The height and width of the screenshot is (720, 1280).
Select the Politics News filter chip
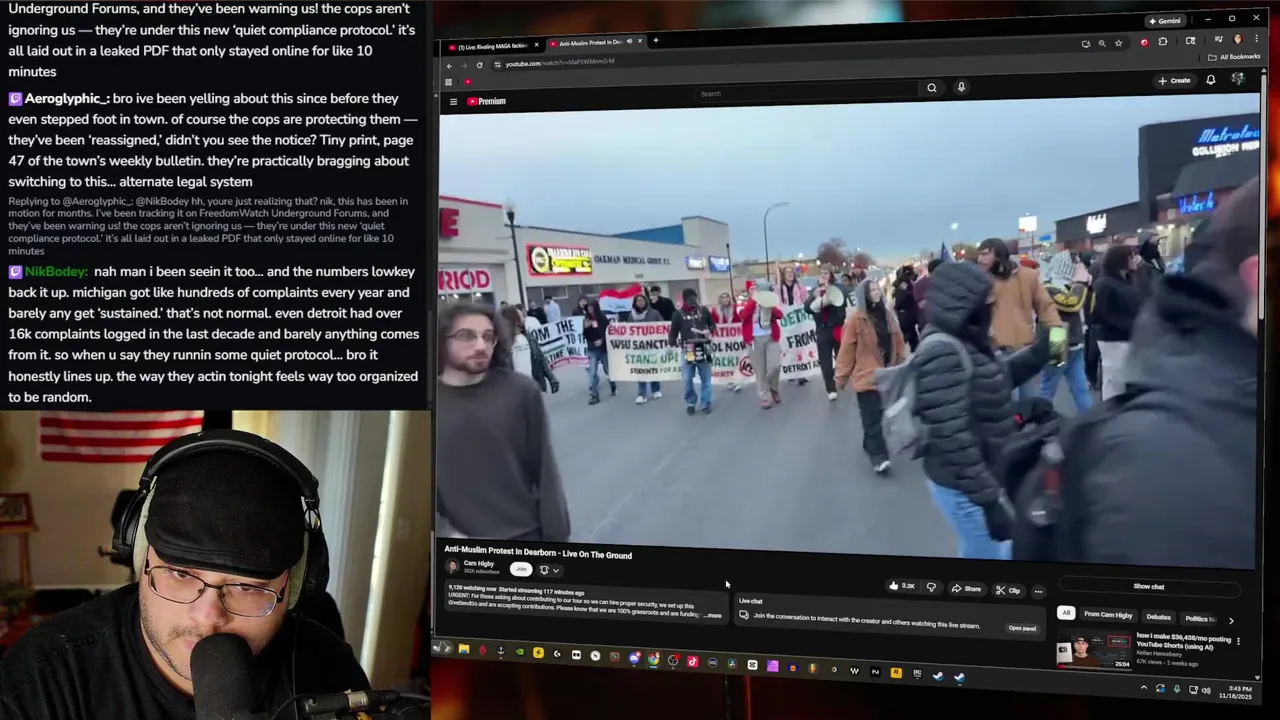pos(1201,619)
